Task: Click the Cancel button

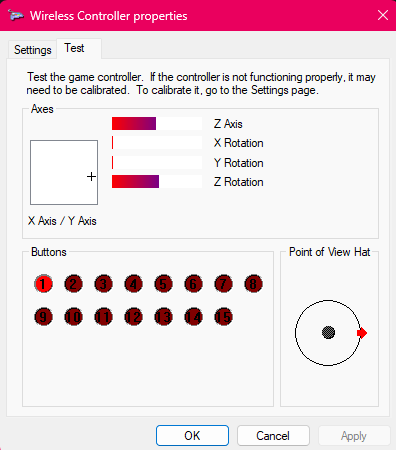Action: [273, 436]
